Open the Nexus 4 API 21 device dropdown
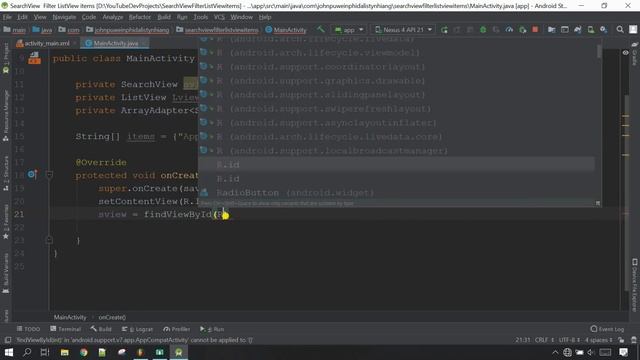The height and width of the screenshot is (360, 640). [404, 30]
